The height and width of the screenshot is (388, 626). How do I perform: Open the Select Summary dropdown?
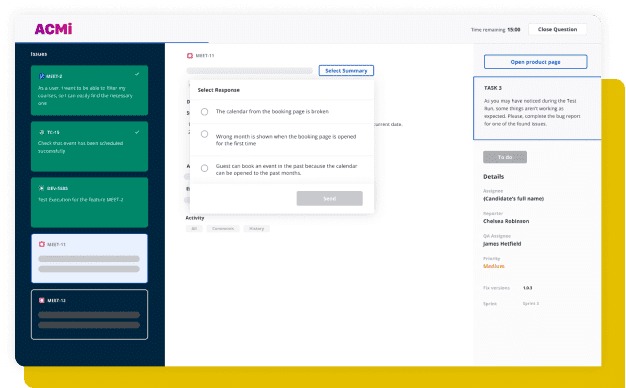[x=346, y=71]
